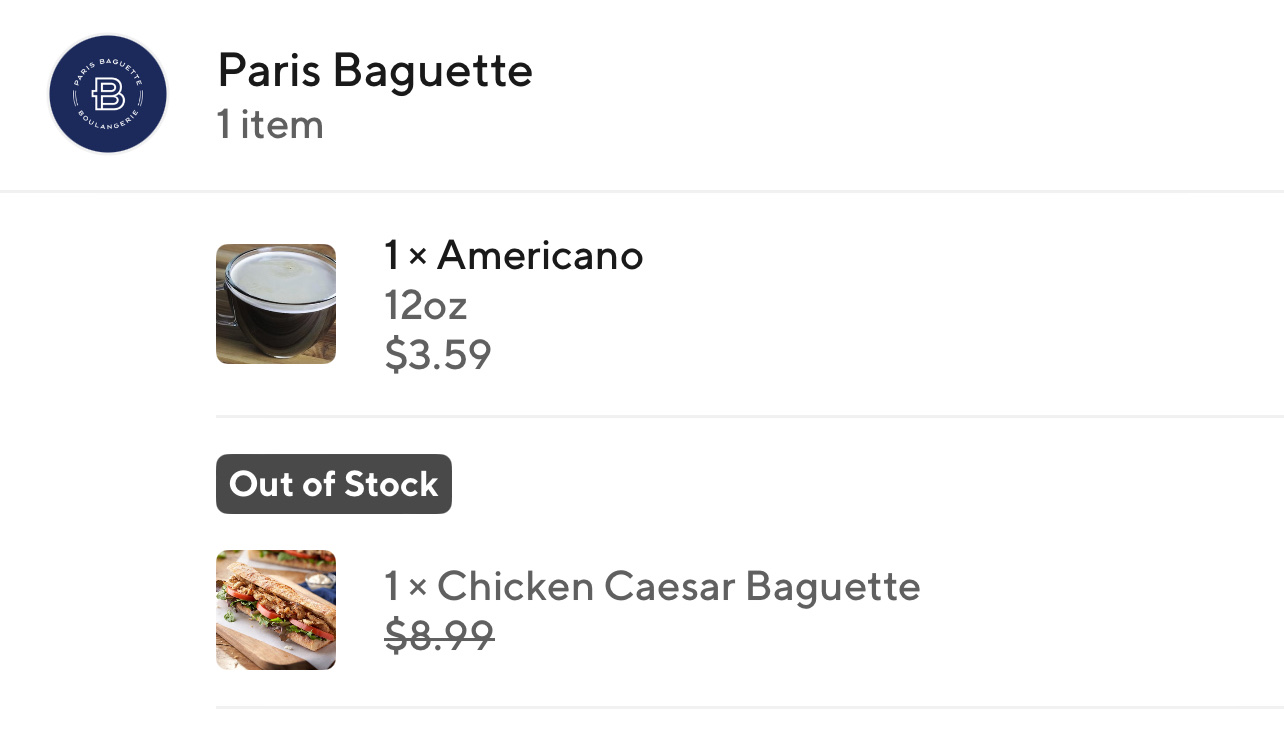The image size is (1284, 729).
Task: Click the multiplication sign beside Chicken Caesar Baguette
Action: coord(417,587)
